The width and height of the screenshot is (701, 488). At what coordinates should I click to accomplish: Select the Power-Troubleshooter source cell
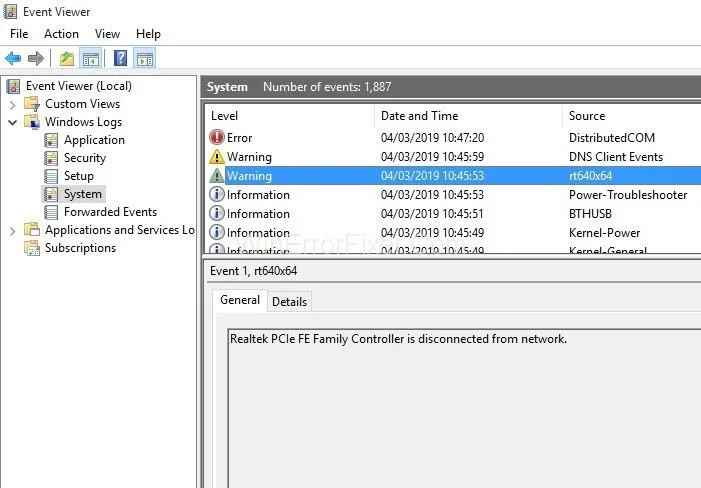click(x=628, y=195)
